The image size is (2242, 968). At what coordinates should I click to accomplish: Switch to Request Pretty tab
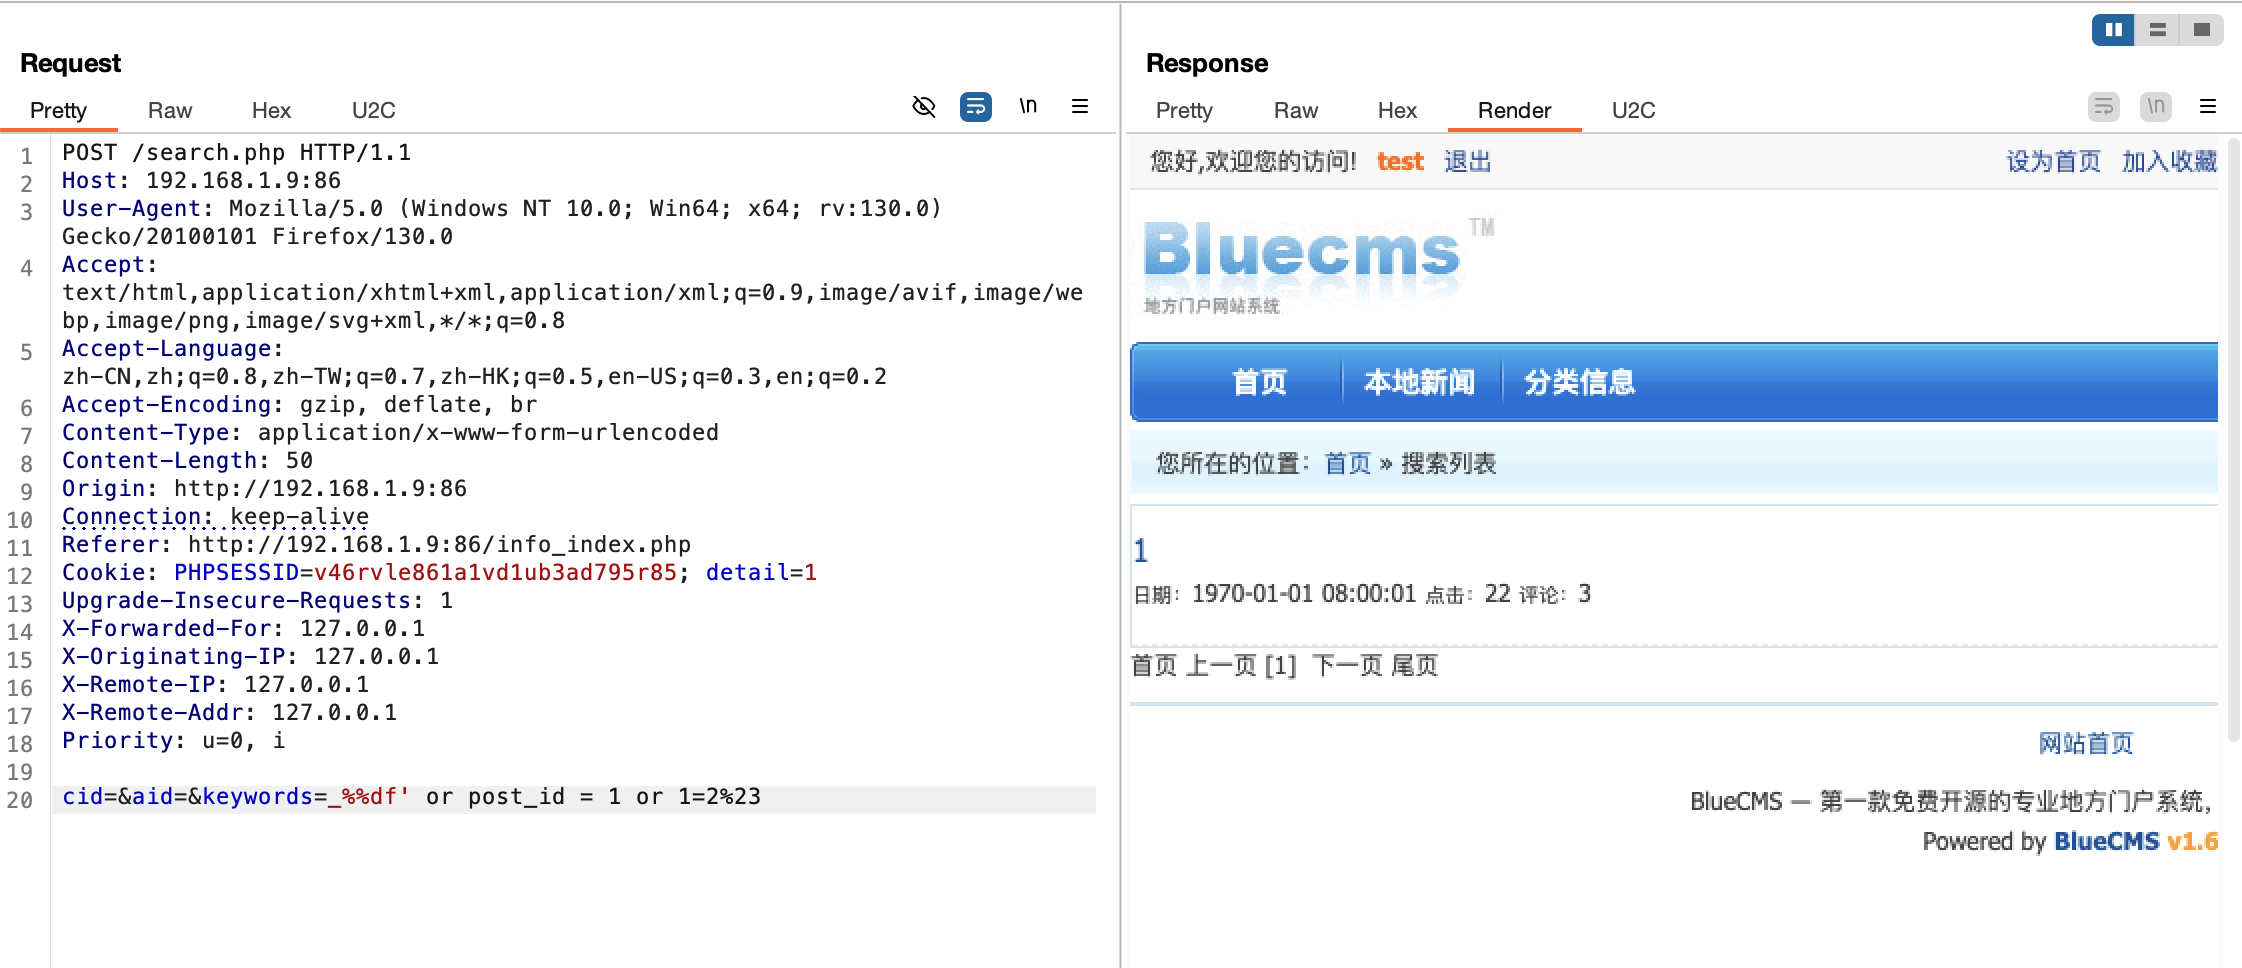click(58, 110)
